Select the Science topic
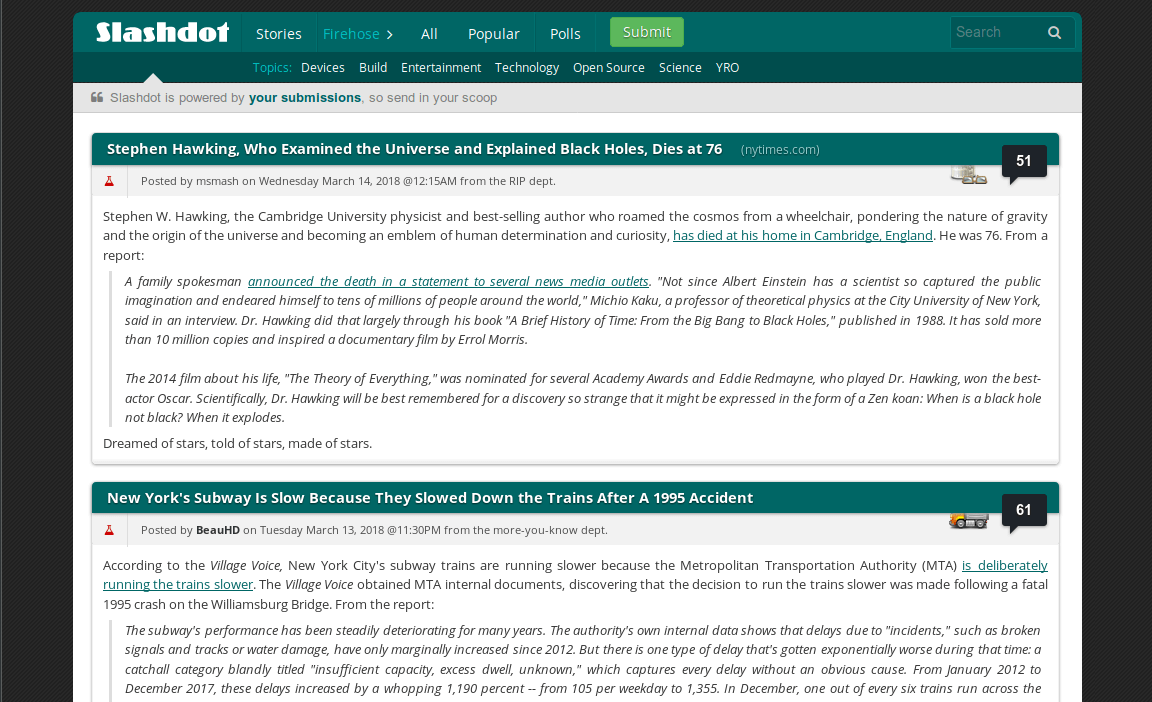 tap(680, 68)
